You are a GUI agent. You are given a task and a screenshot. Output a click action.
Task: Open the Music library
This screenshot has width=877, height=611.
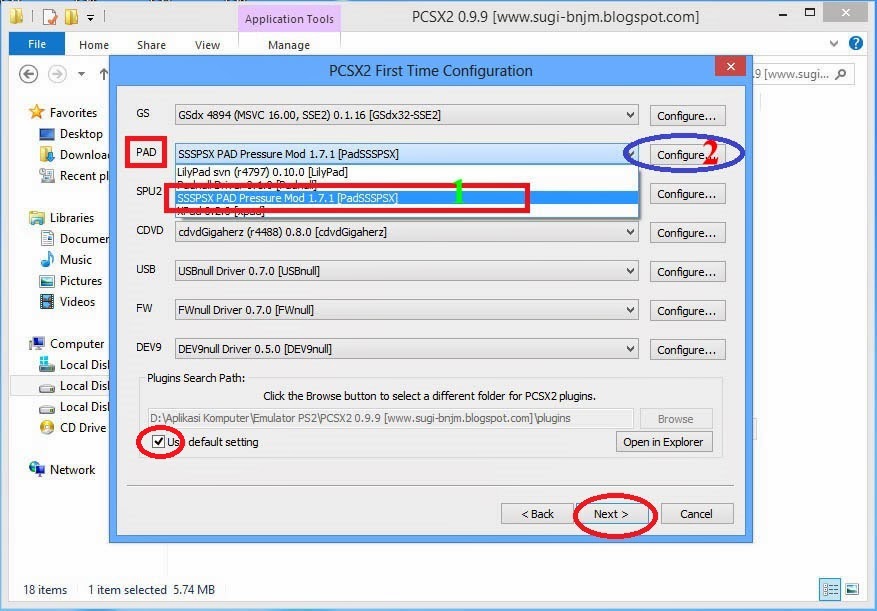pyautogui.click(x=76, y=260)
